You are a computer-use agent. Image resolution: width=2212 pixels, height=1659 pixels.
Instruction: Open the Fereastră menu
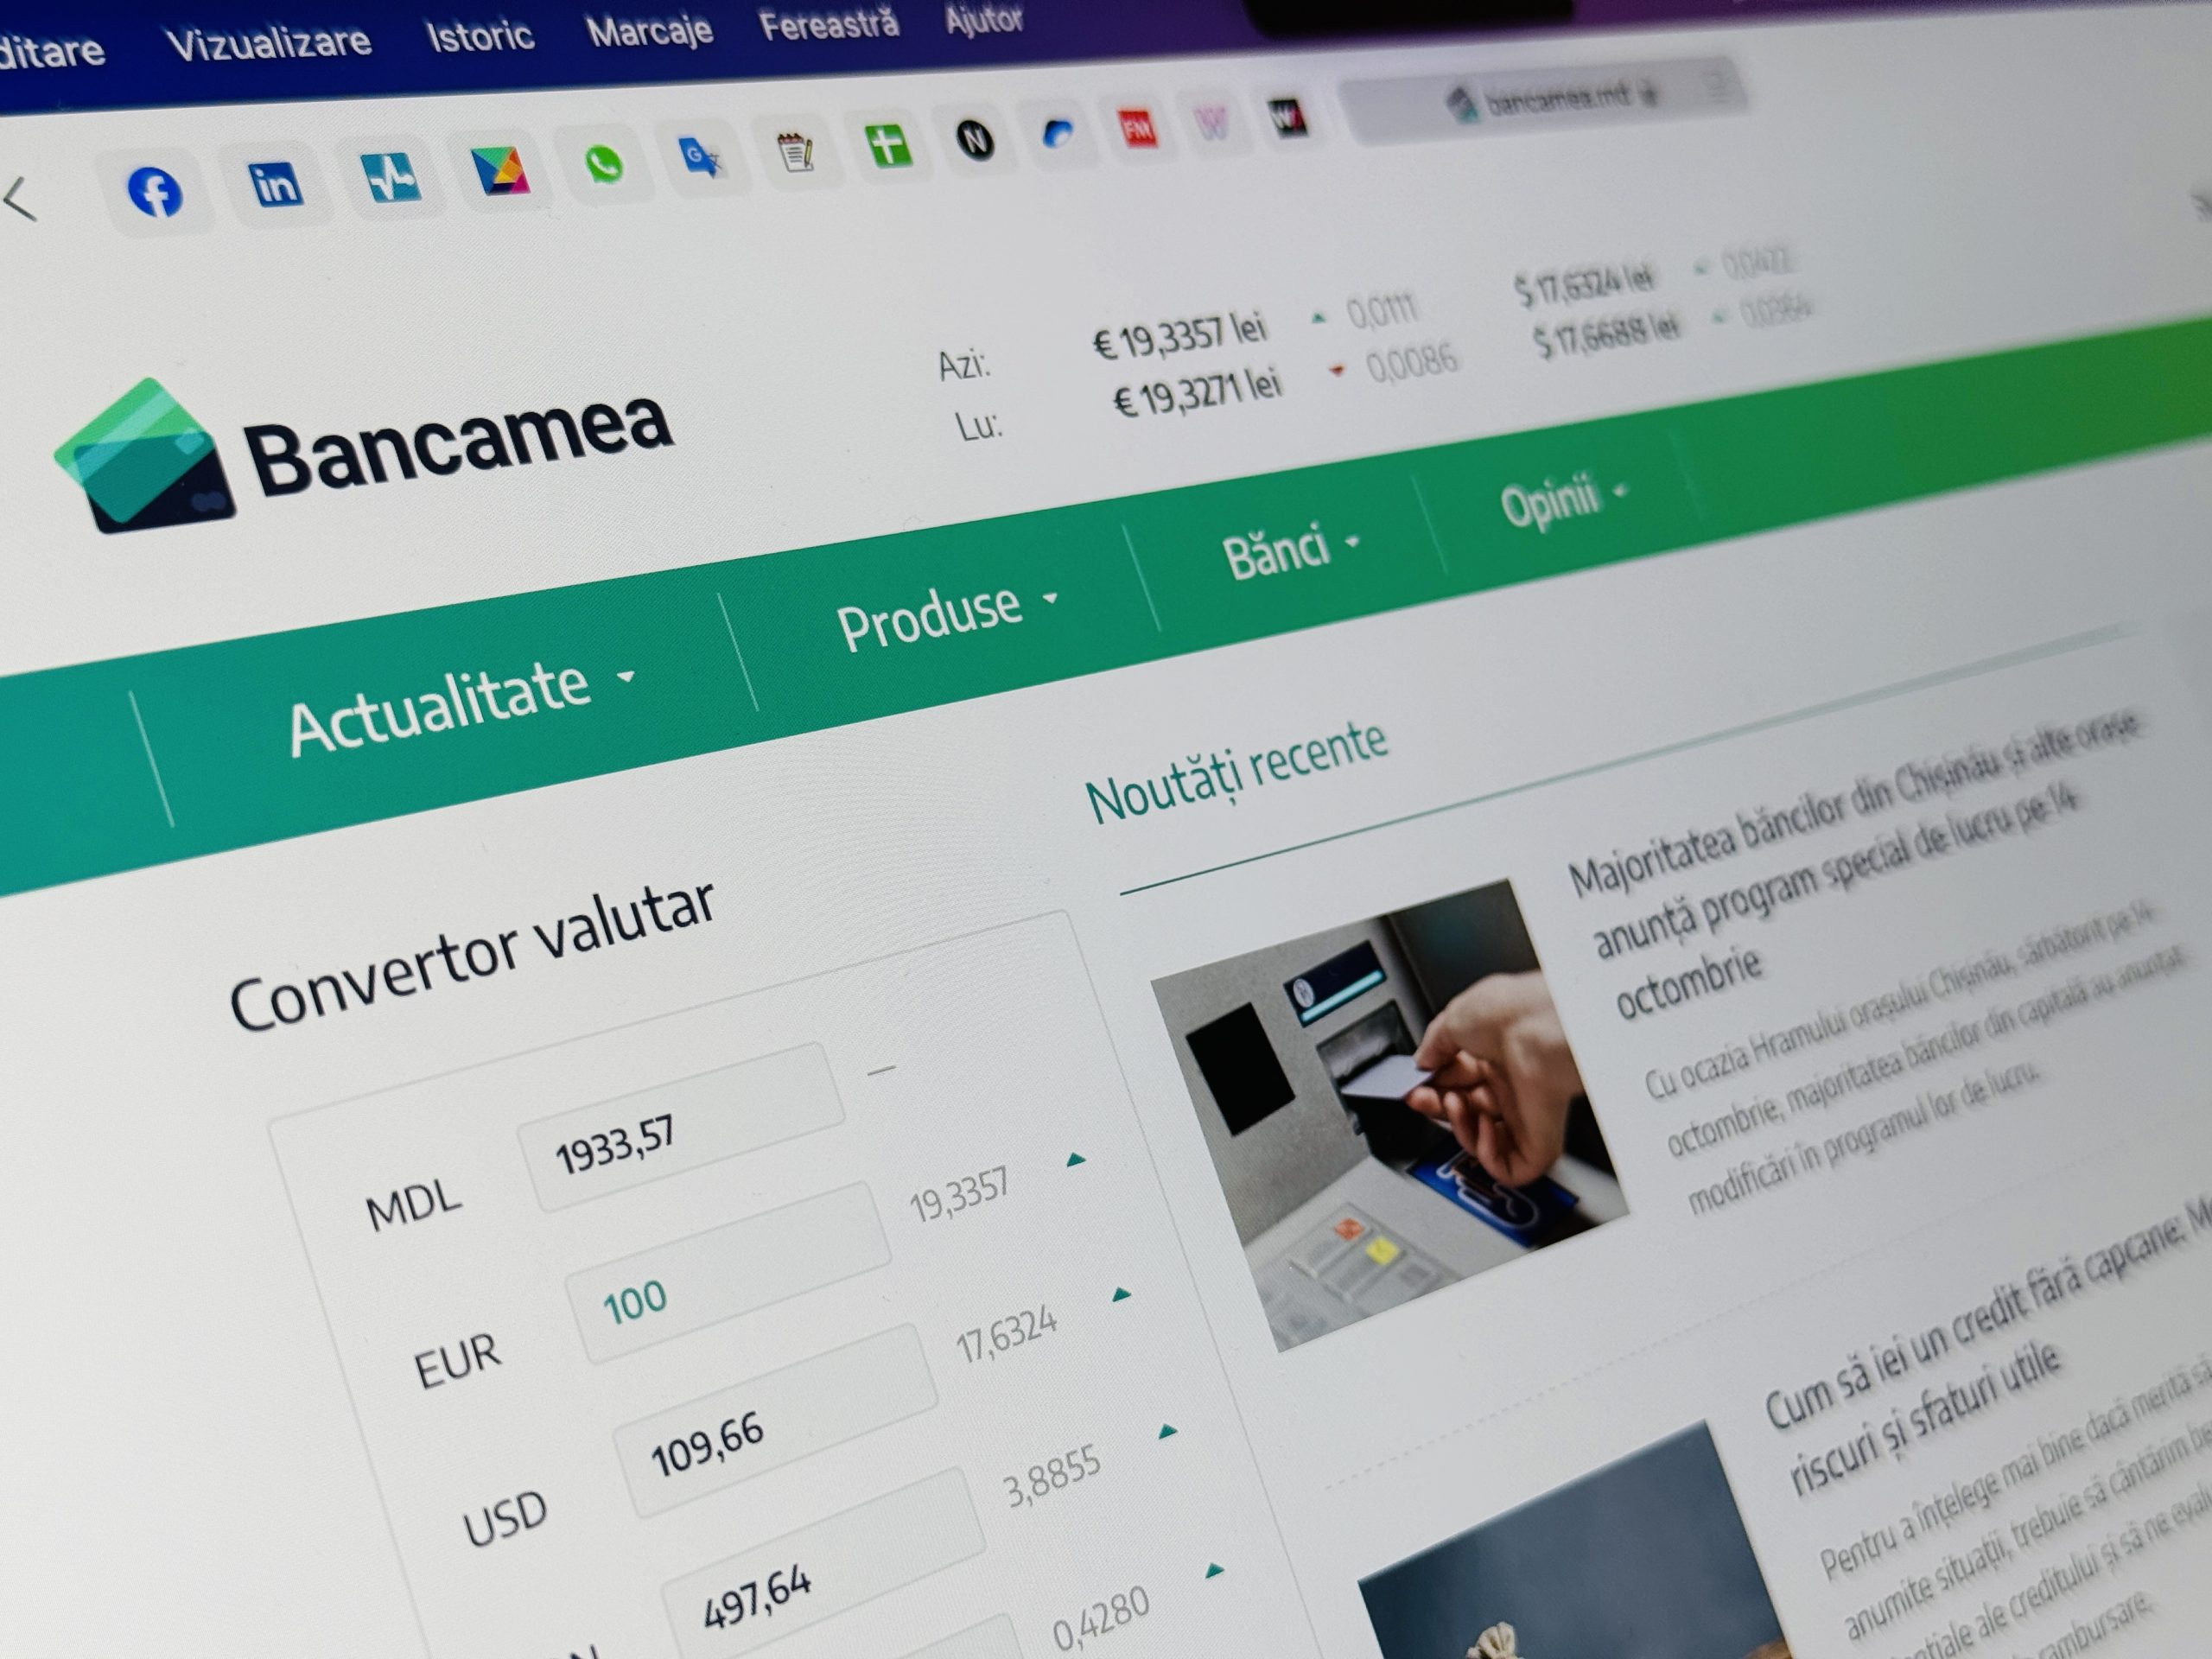829,24
